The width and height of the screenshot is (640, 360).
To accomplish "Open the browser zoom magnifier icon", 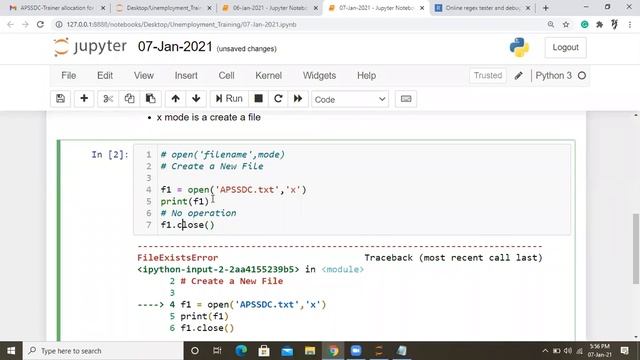I will point(551,24).
